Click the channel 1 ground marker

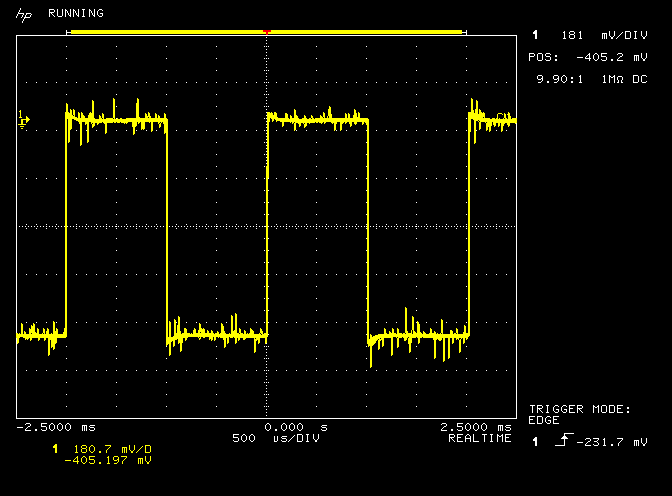(24, 122)
